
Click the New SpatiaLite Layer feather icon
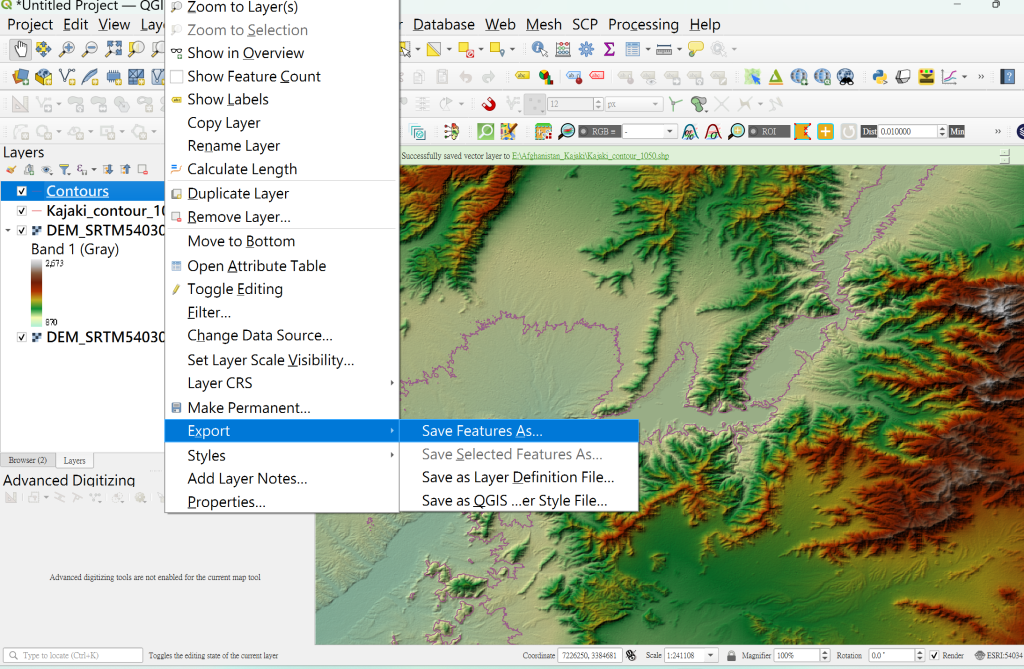tap(90, 77)
